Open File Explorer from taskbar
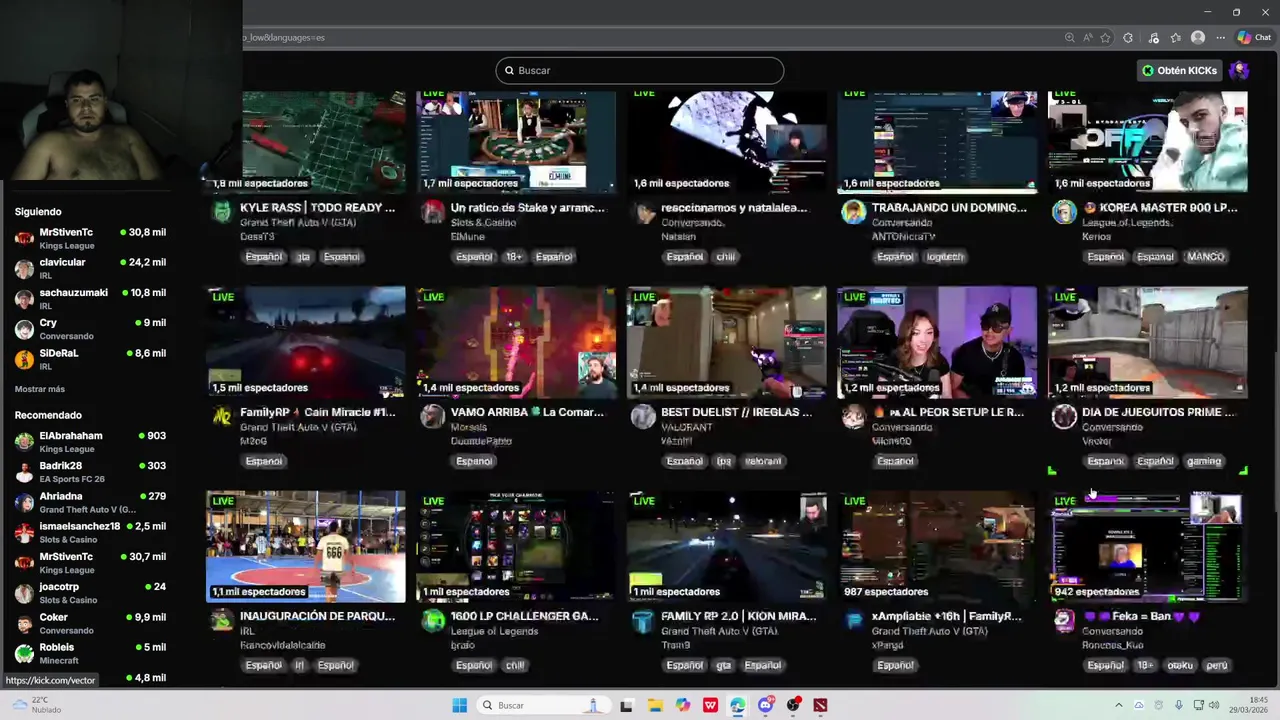Viewport: 1280px width, 720px height. click(x=655, y=705)
